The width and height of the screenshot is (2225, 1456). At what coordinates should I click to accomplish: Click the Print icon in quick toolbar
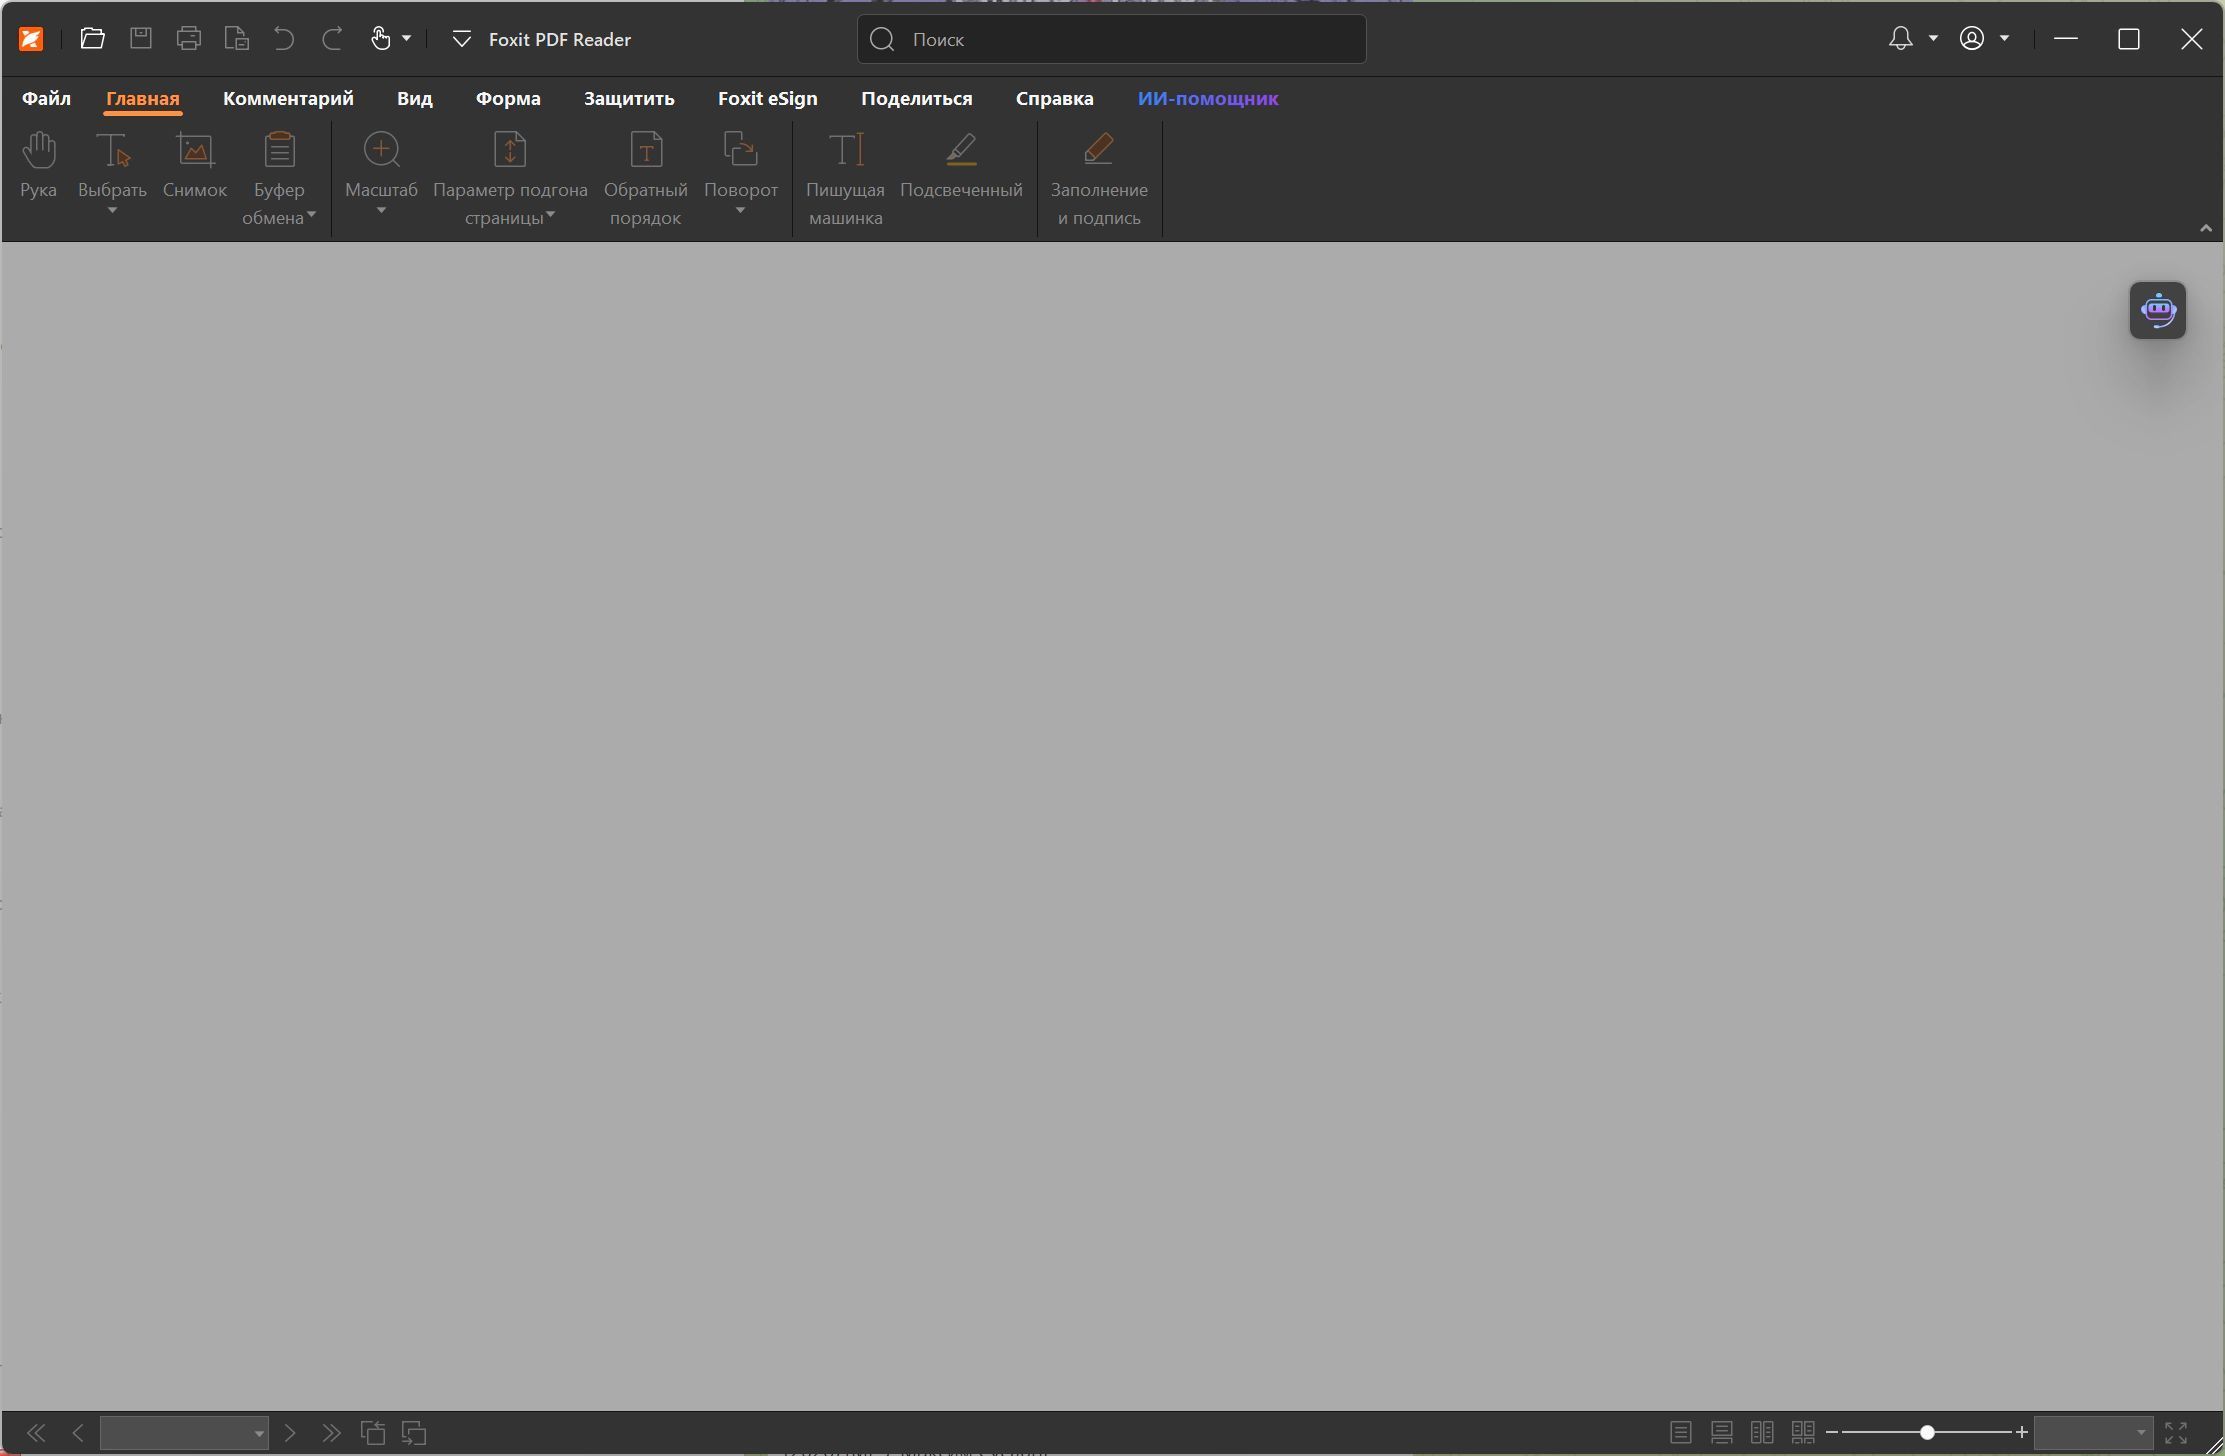tap(189, 39)
